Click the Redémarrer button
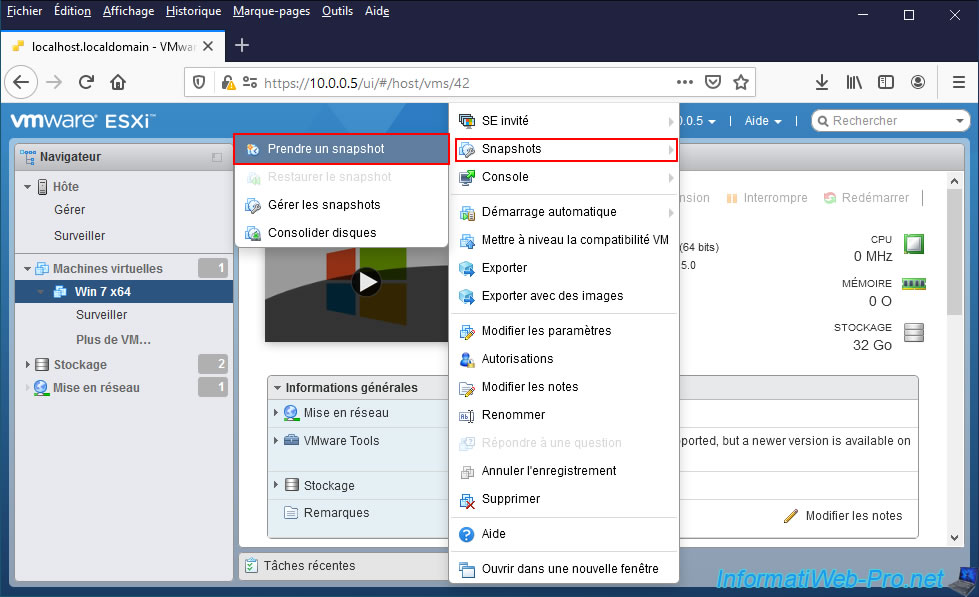This screenshot has height=597, width=979. (866, 198)
